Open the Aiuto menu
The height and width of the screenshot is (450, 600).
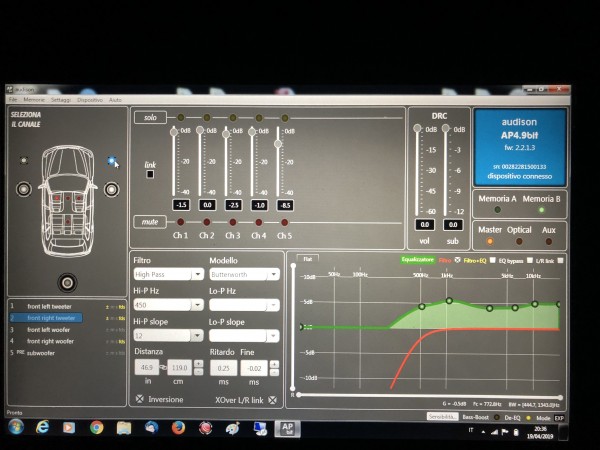(115, 100)
